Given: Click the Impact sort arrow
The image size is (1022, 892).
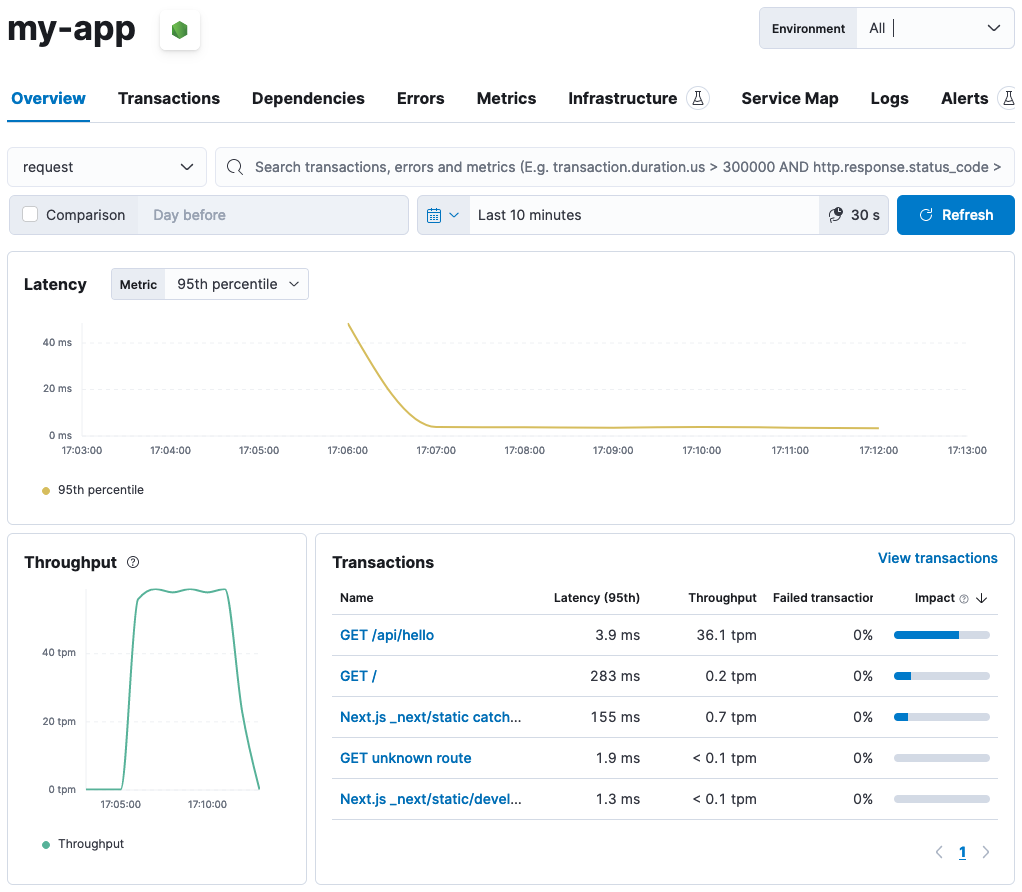Looking at the screenshot, I should coord(982,598).
